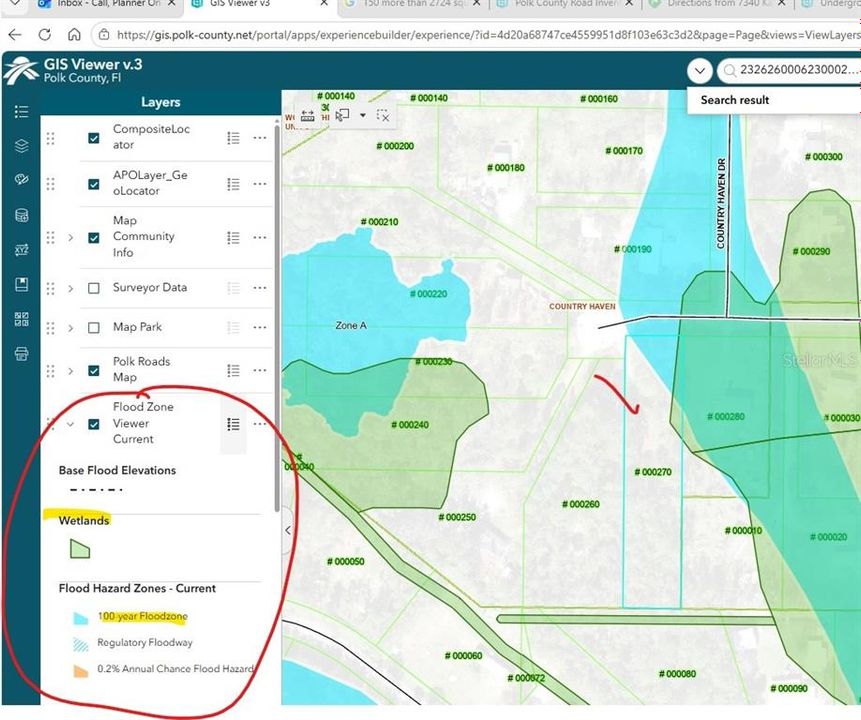Uncheck Map Community Info layer
Viewport: 861px width, 720px height.
(x=94, y=238)
